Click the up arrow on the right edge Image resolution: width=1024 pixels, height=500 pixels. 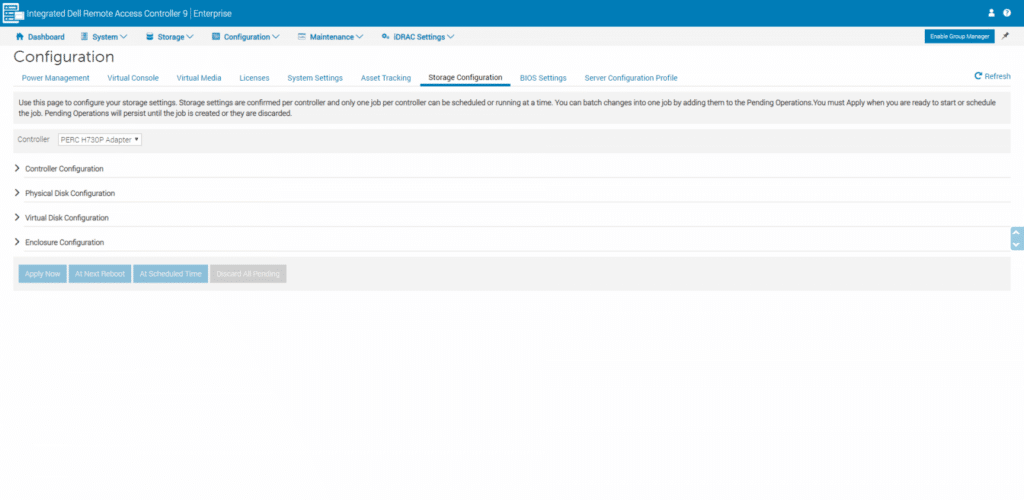(x=1016, y=232)
